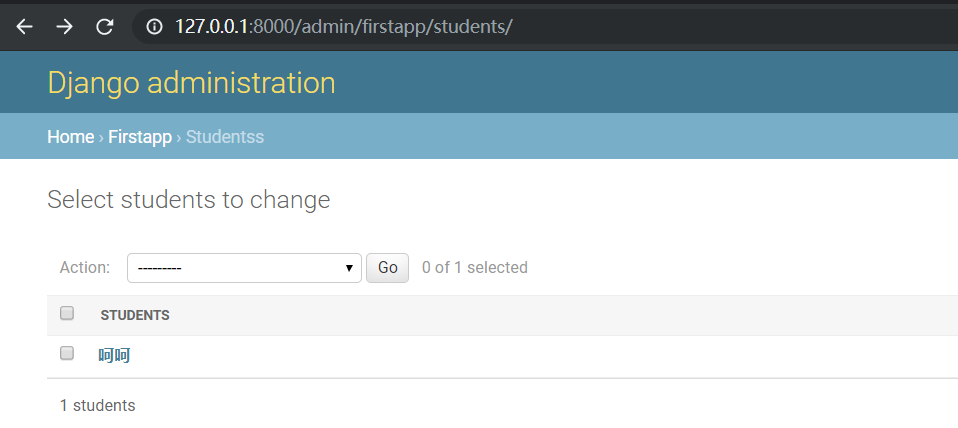Click the Studentss breadcrumb text

coord(225,137)
